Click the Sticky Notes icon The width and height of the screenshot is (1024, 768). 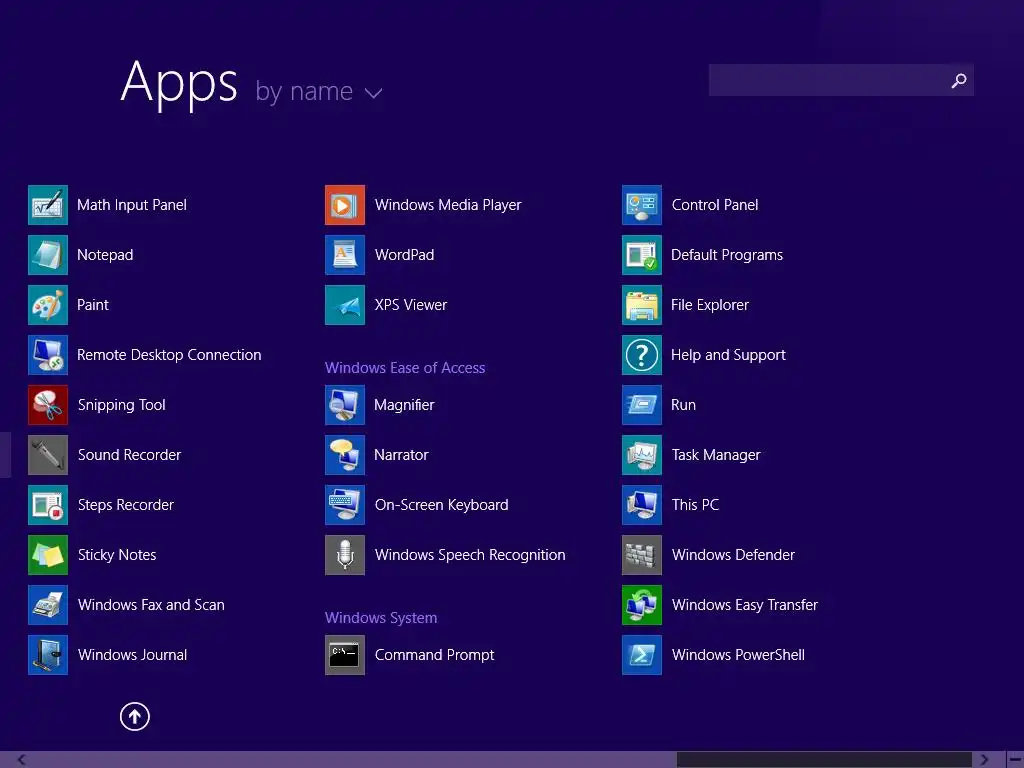coord(48,554)
